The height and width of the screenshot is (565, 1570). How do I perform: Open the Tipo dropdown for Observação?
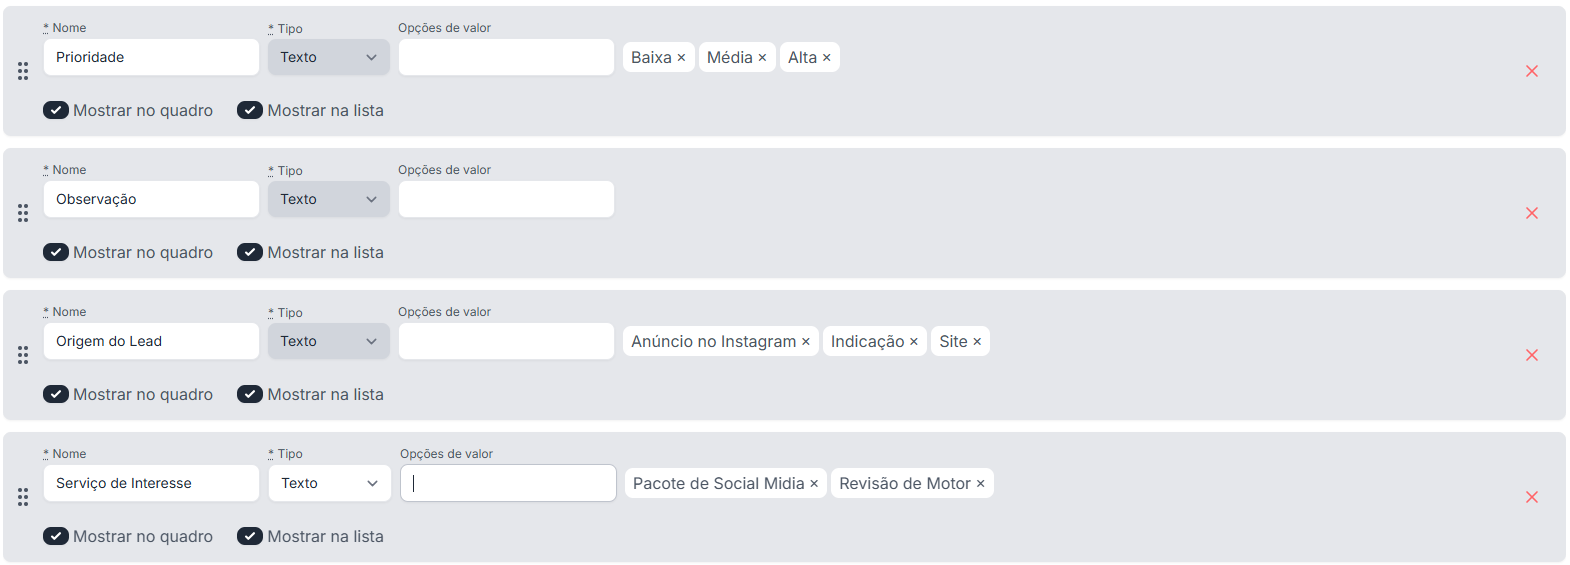(x=328, y=199)
